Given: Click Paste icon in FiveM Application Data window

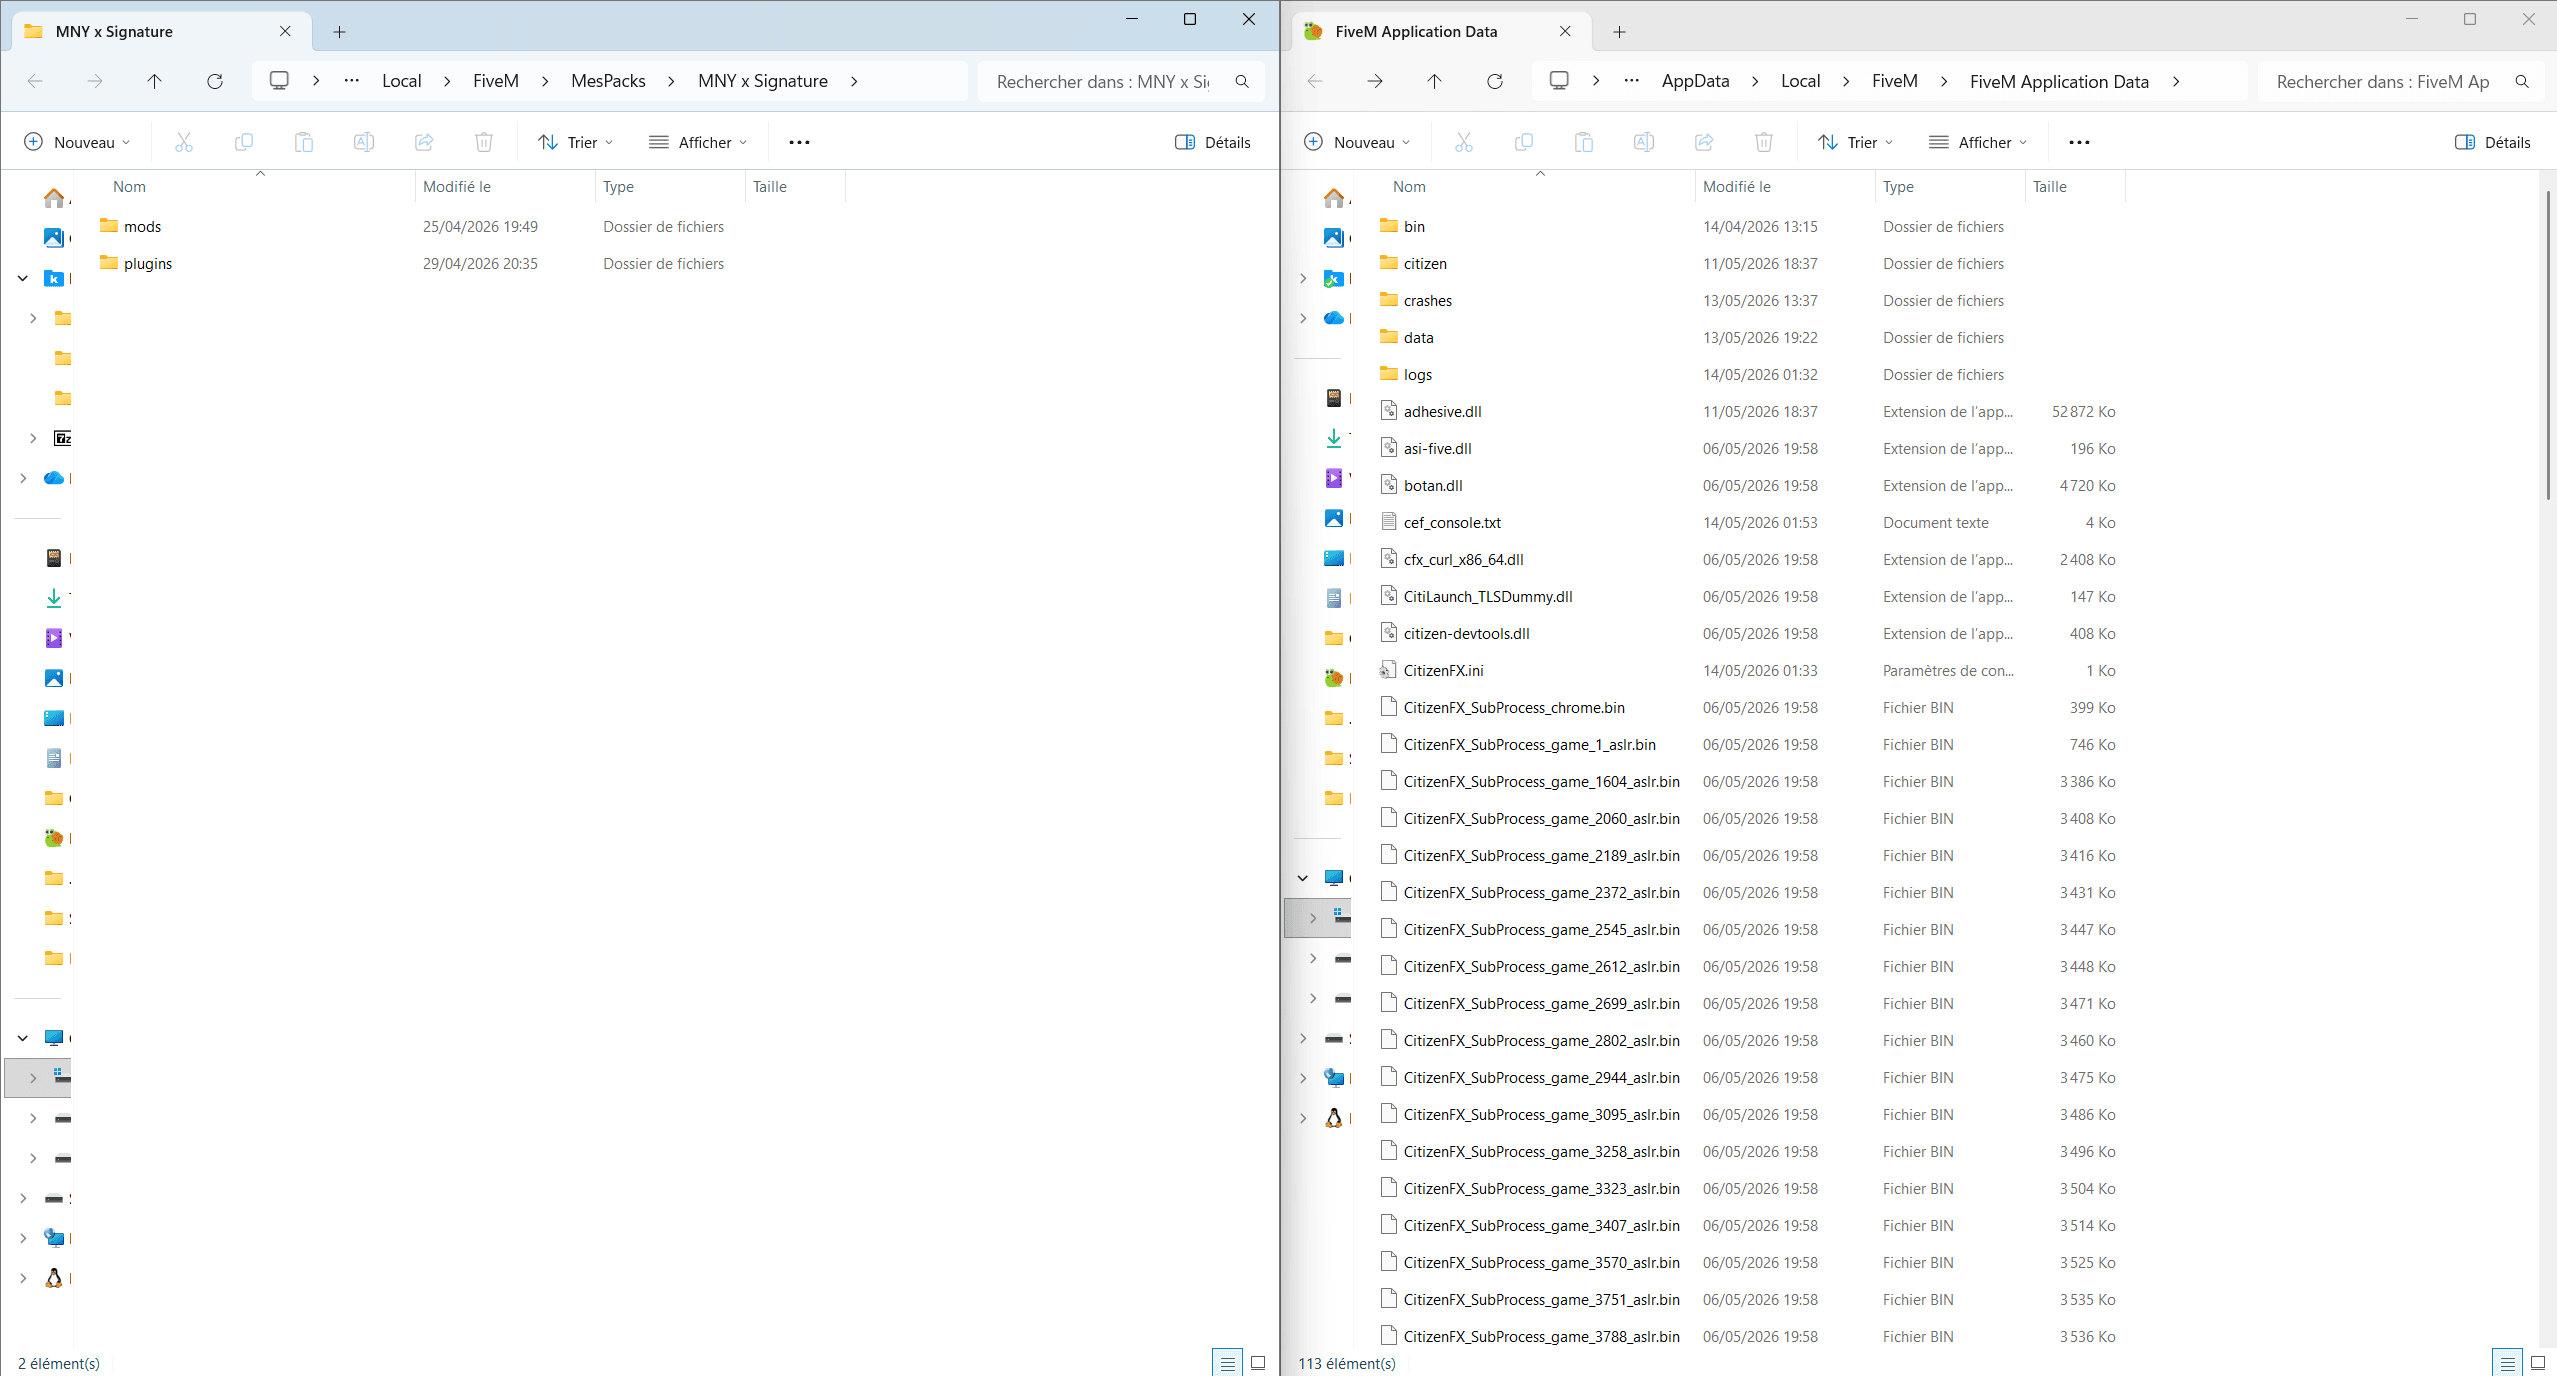Looking at the screenshot, I should click(1584, 142).
